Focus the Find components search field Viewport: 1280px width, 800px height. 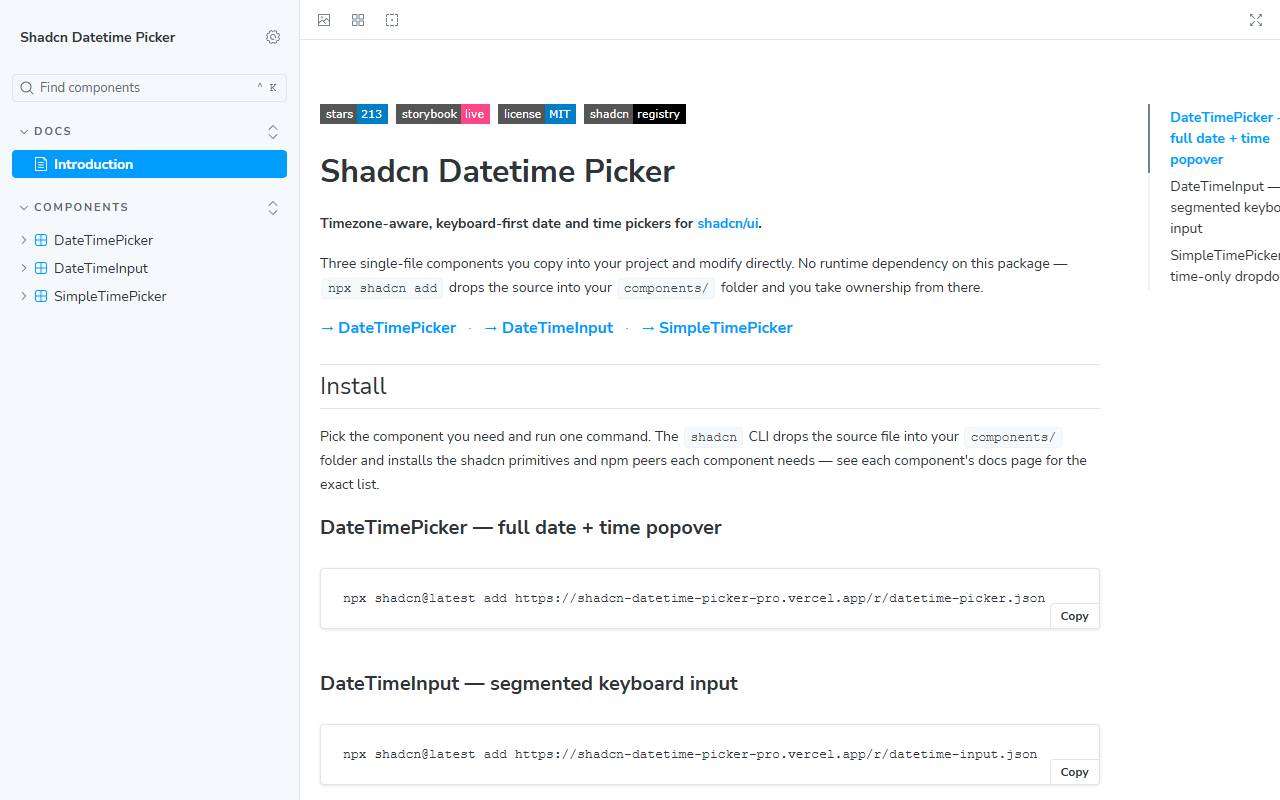click(150, 88)
